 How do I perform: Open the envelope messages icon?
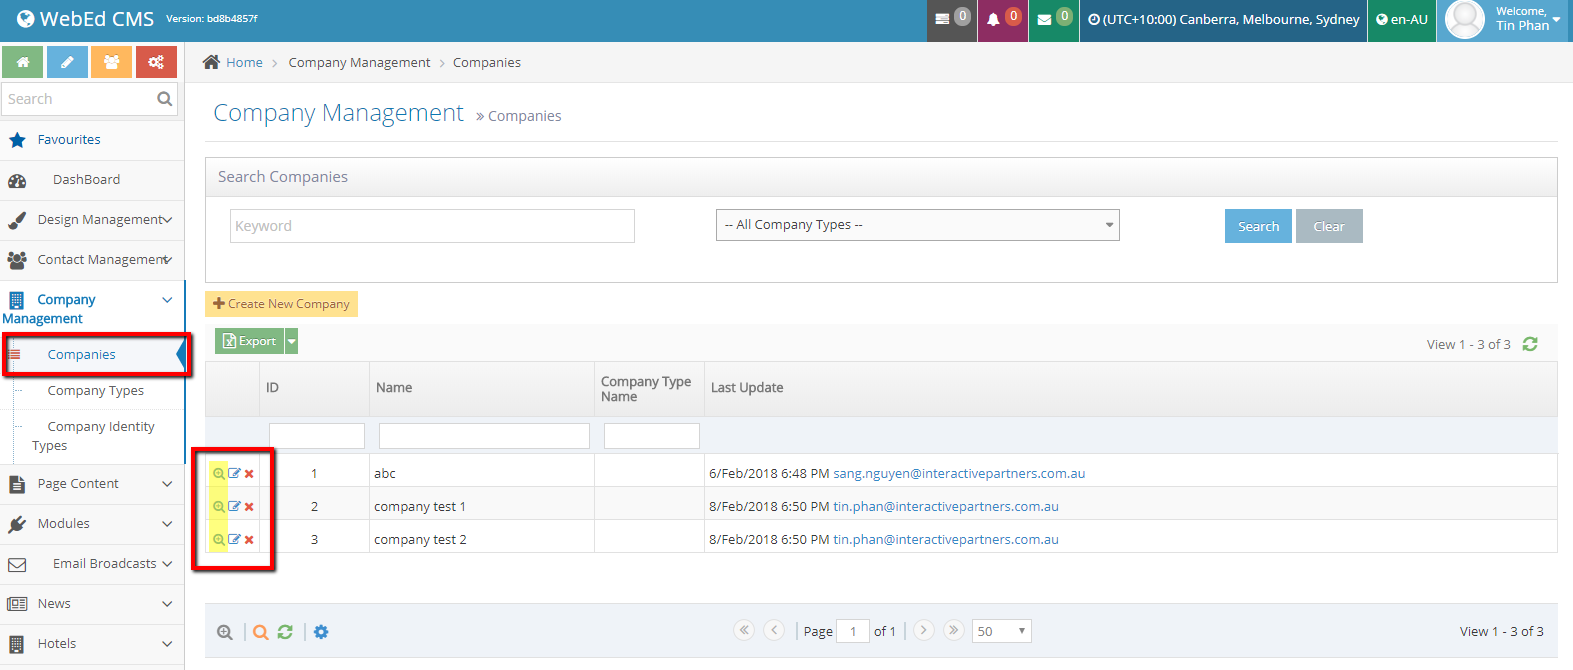point(1044,20)
